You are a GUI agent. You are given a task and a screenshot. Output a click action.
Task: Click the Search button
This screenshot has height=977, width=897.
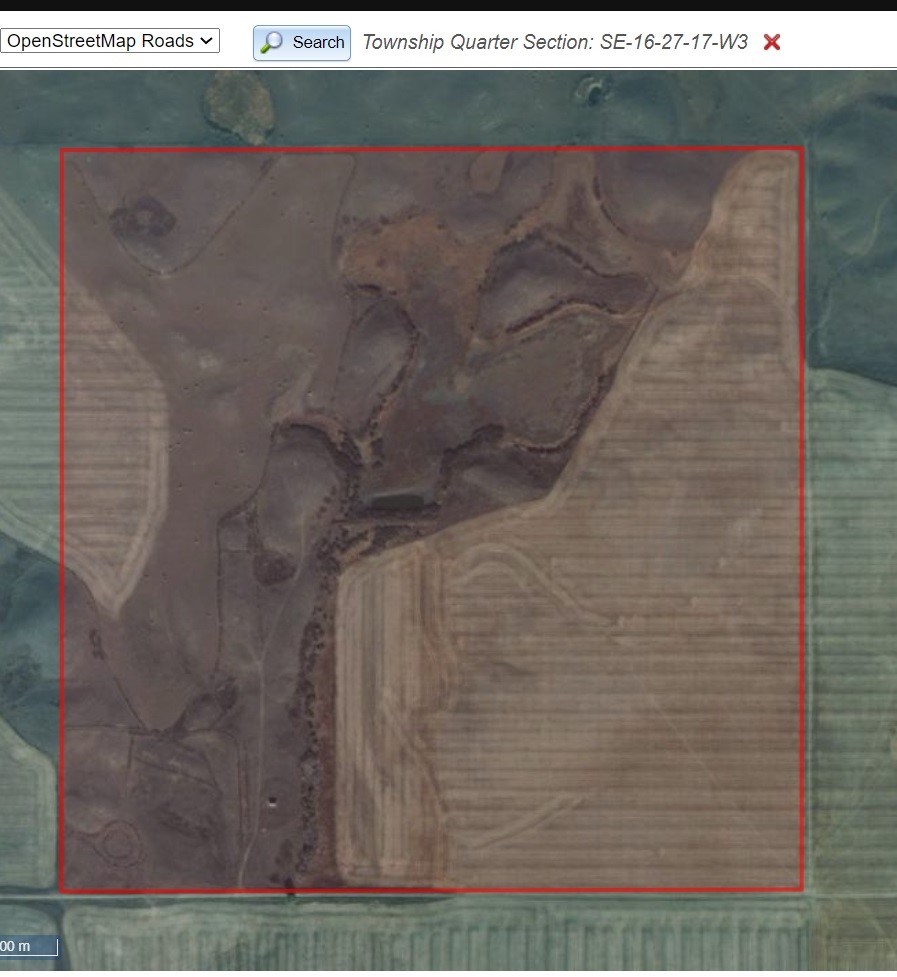301,42
